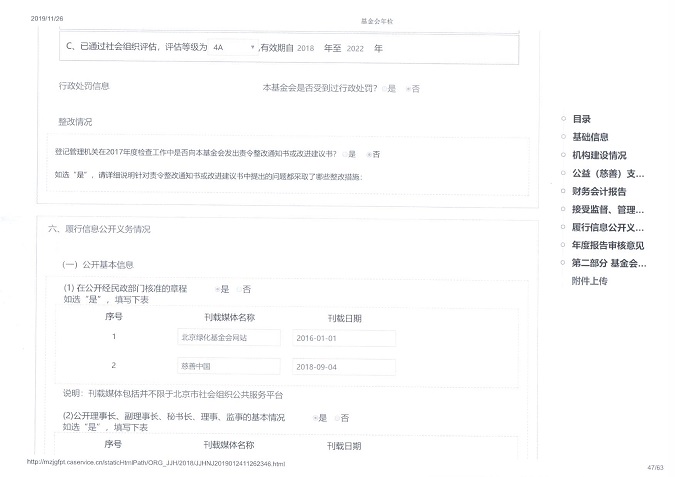Select 否 for 公开经民政部门核准的章程
The width and height of the screenshot is (675, 477).
(239, 289)
